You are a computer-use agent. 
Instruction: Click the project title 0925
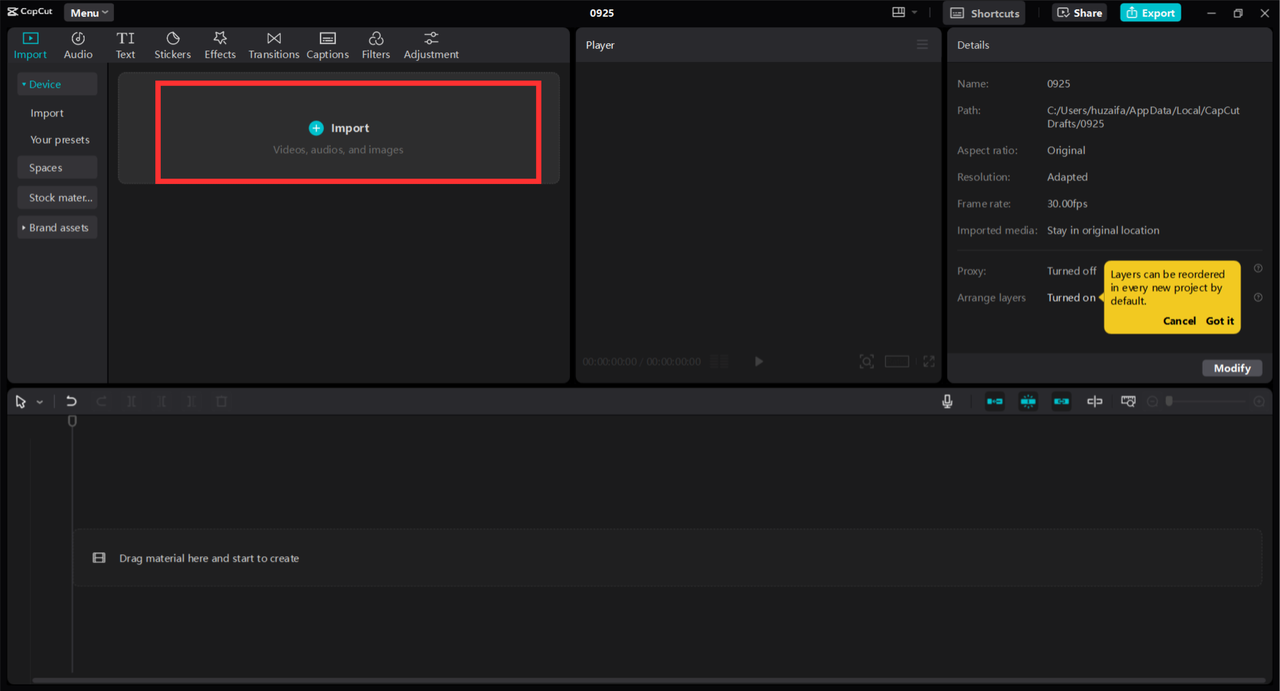pos(602,13)
